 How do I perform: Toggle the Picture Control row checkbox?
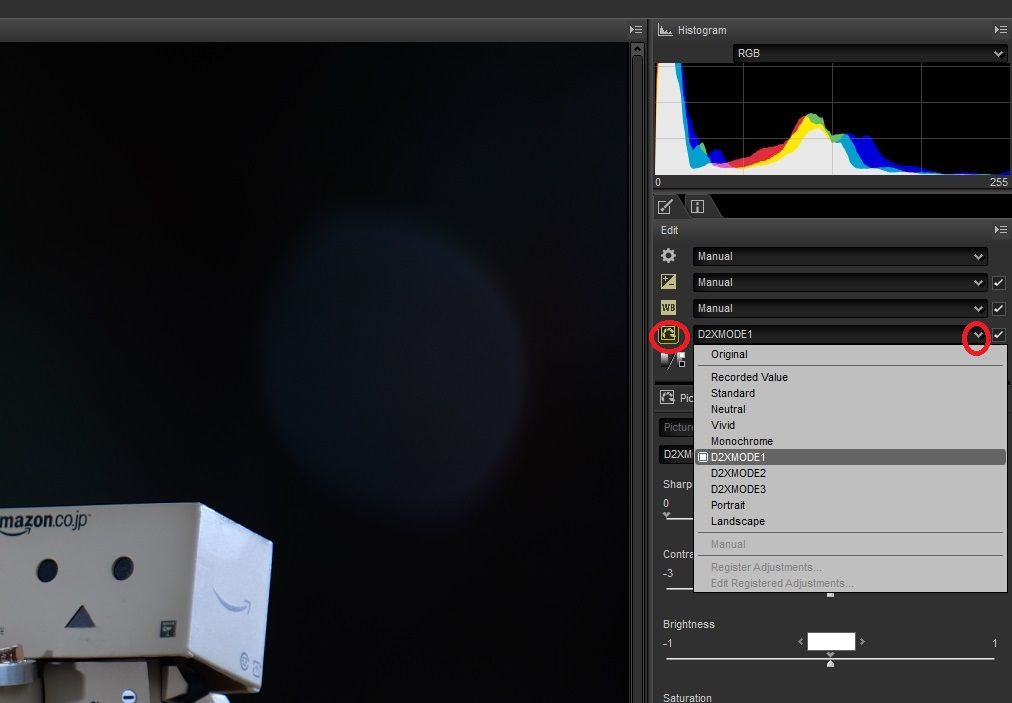pos(999,334)
